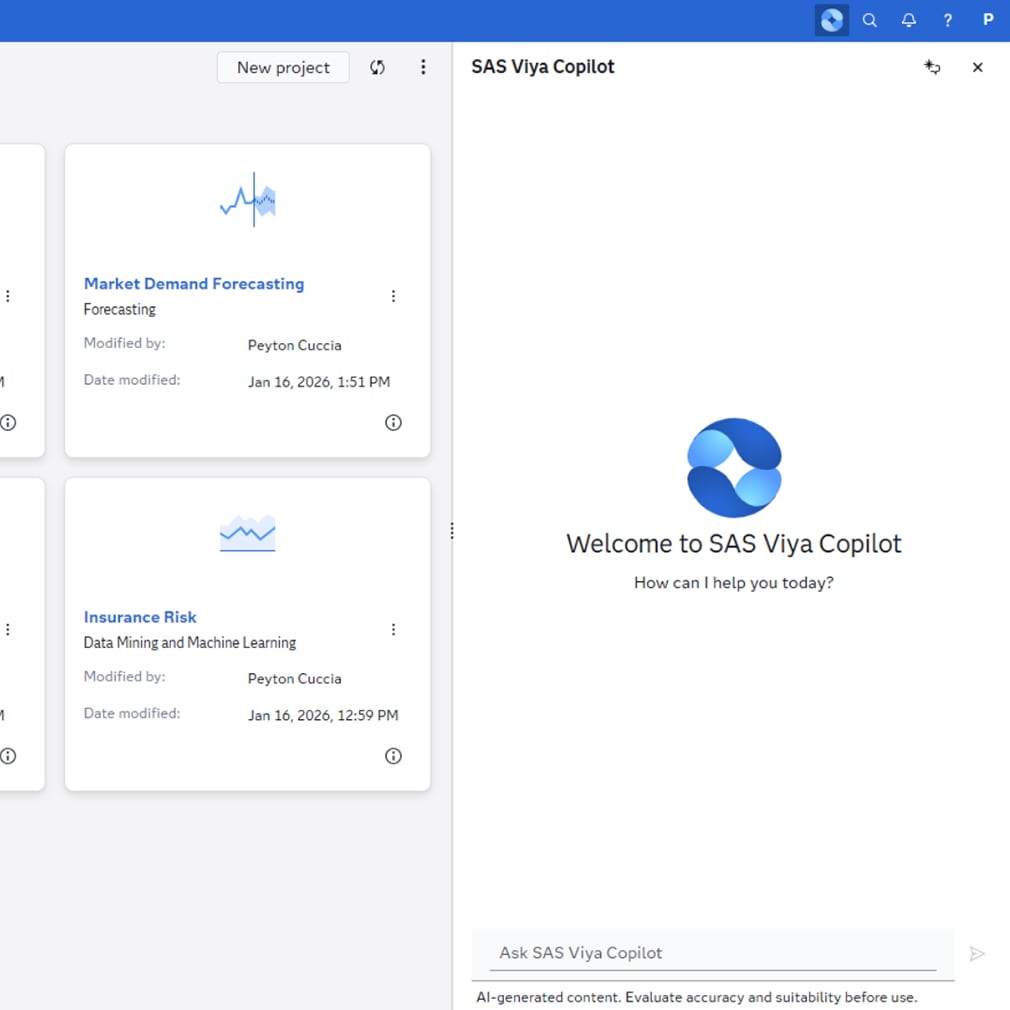The height and width of the screenshot is (1010, 1010).
Task: Click the send message arrow icon
Action: tap(977, 954)
